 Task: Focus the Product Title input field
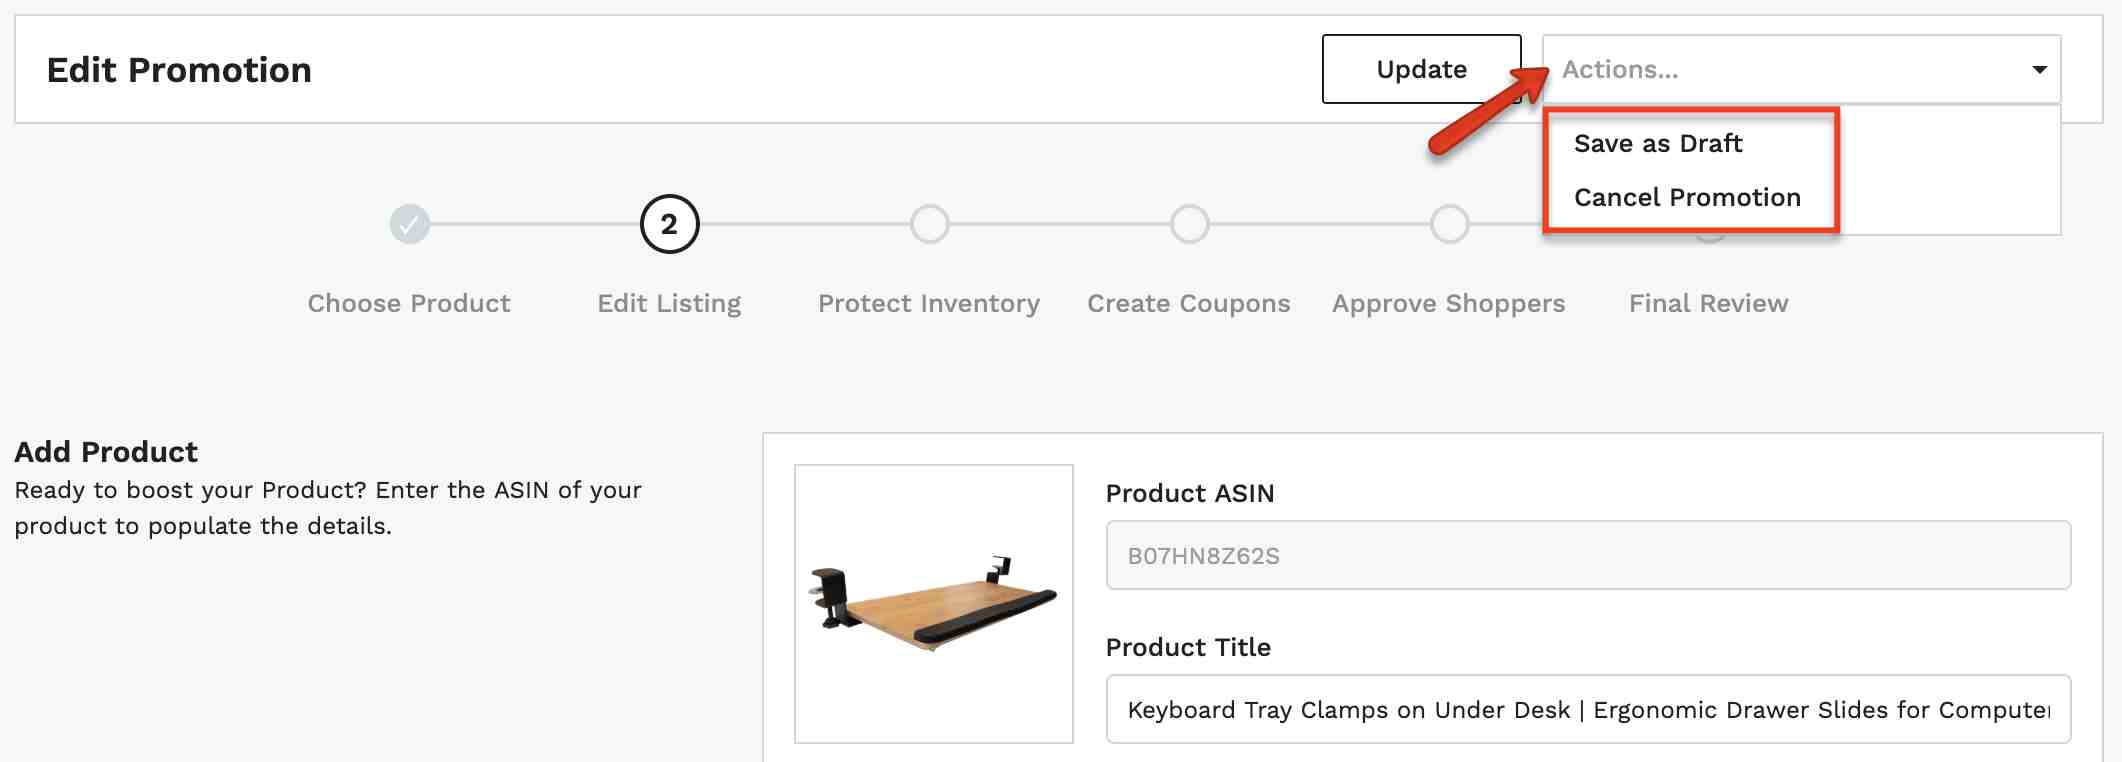point(1588,709)
